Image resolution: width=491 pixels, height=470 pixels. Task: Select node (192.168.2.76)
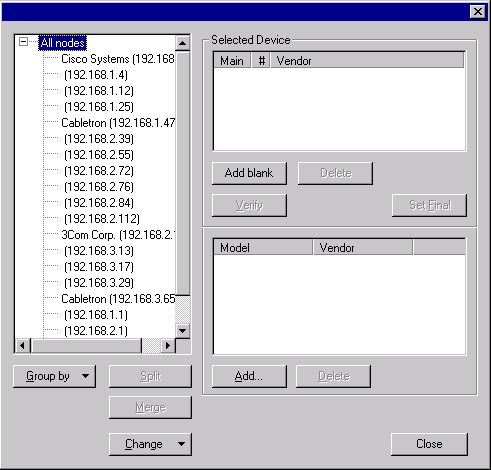tap(99, 187)
